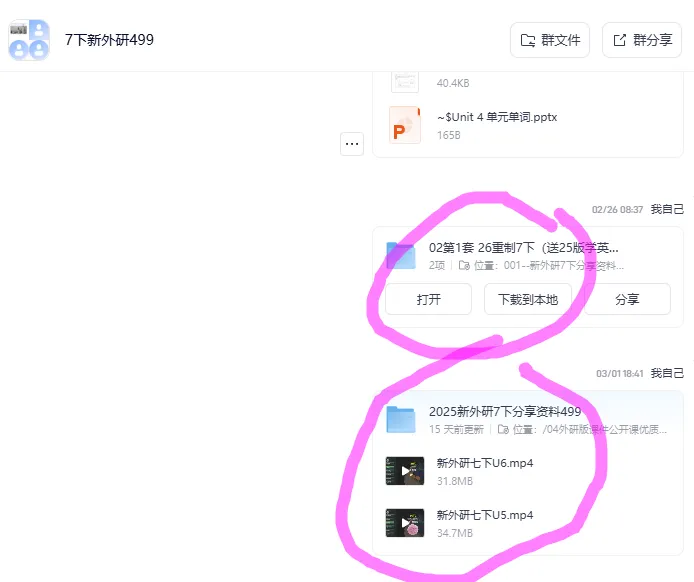Play the 新外研七下U6.mp4 video thumbnail
The width and height of the screenshot is (694, 582).
click(405, 471)
